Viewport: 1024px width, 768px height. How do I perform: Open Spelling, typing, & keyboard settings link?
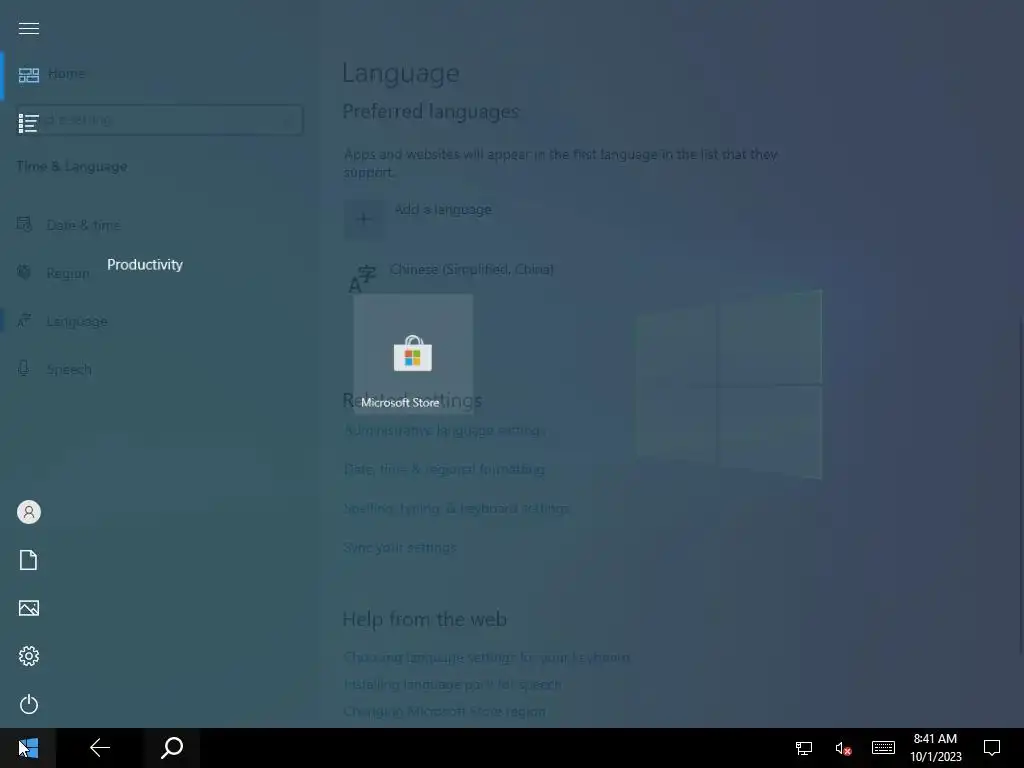456,508
